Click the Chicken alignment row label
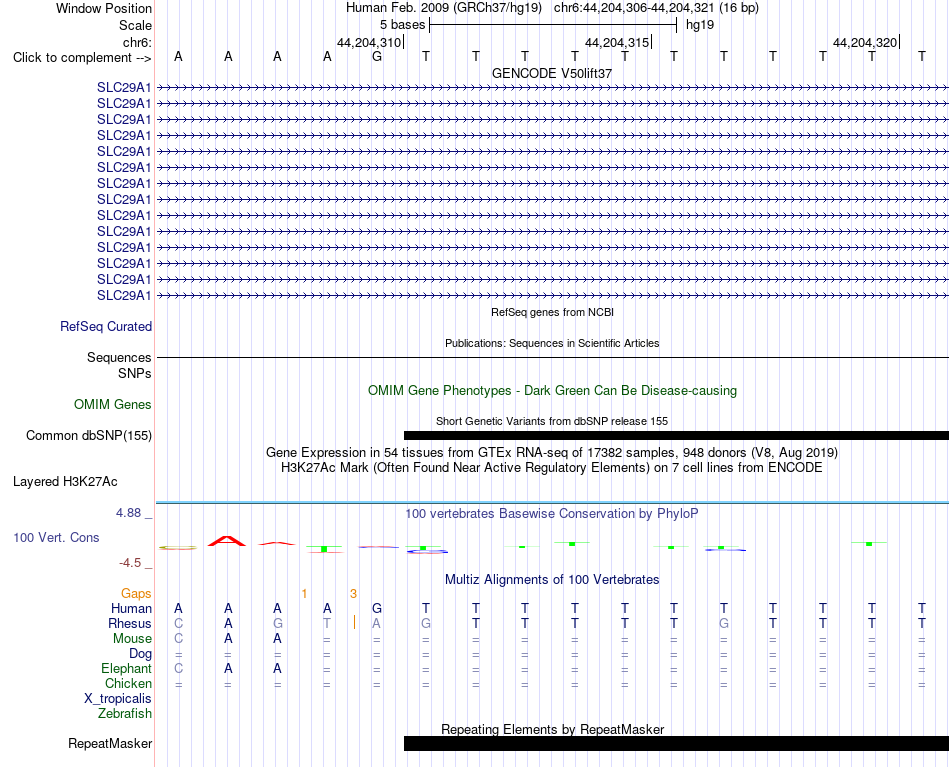Image resolution: width=950 pixels, height=767 pixels. point(128,684)
